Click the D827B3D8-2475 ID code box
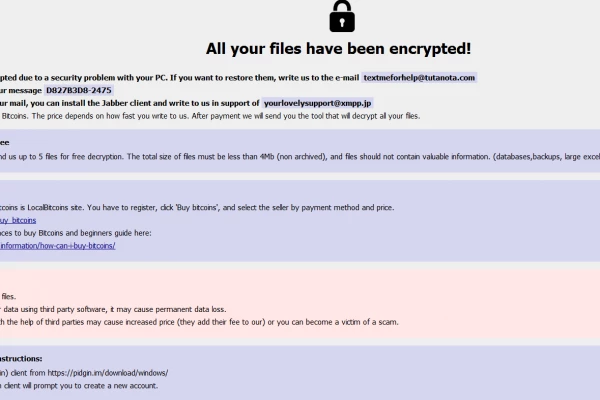 [79, 90]
